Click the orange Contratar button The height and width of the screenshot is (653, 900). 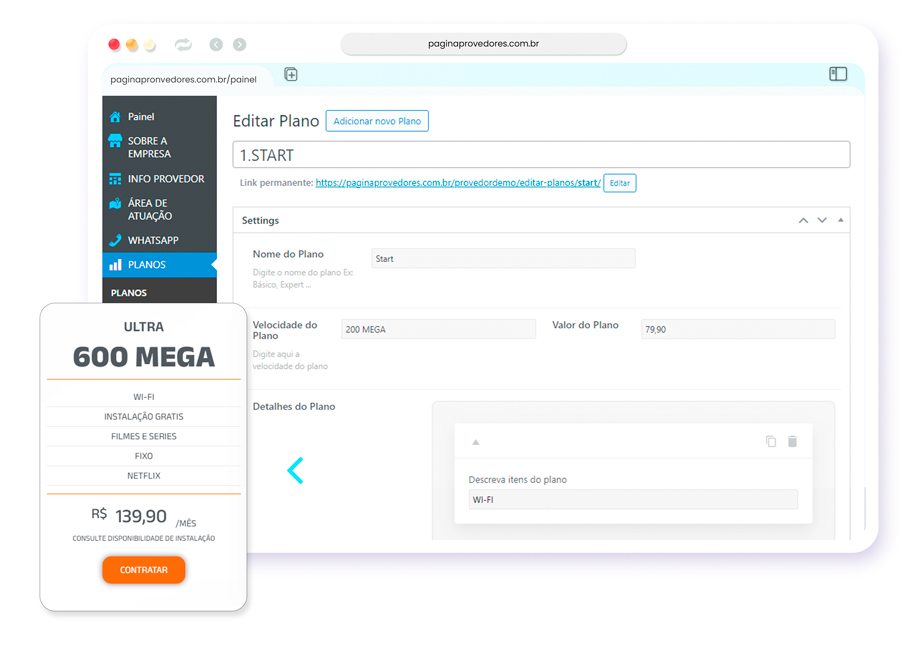(143, 570)
